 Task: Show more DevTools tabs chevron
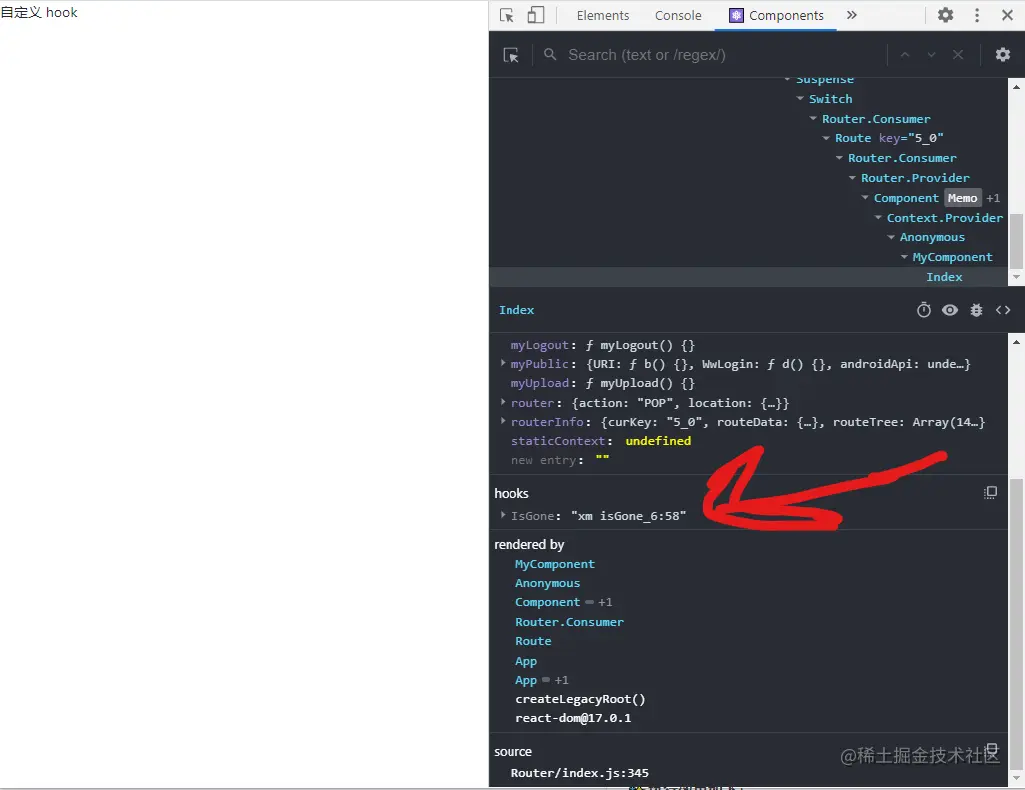[851, 15]
